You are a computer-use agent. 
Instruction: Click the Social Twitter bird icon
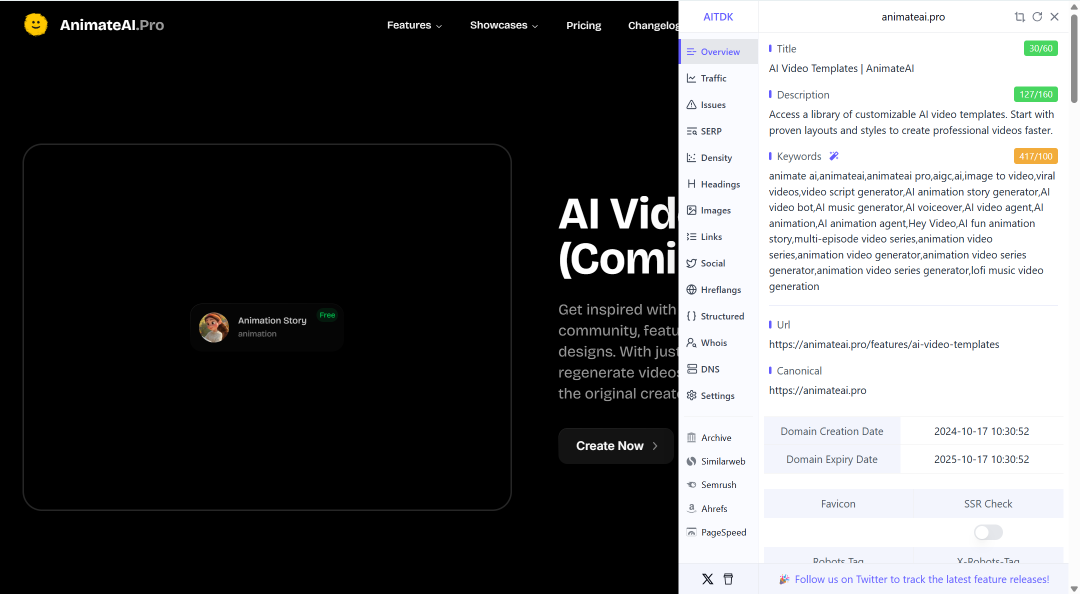pyautogui.click(x=692, y=263)
